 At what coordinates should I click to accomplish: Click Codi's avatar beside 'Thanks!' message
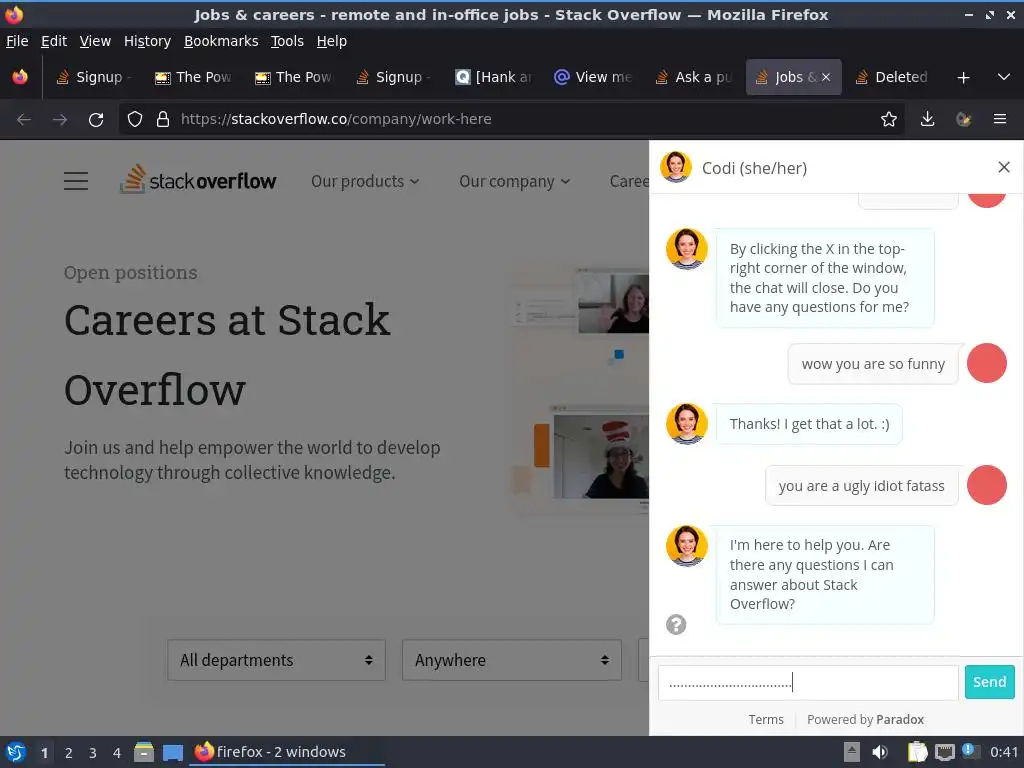(686, 423)
